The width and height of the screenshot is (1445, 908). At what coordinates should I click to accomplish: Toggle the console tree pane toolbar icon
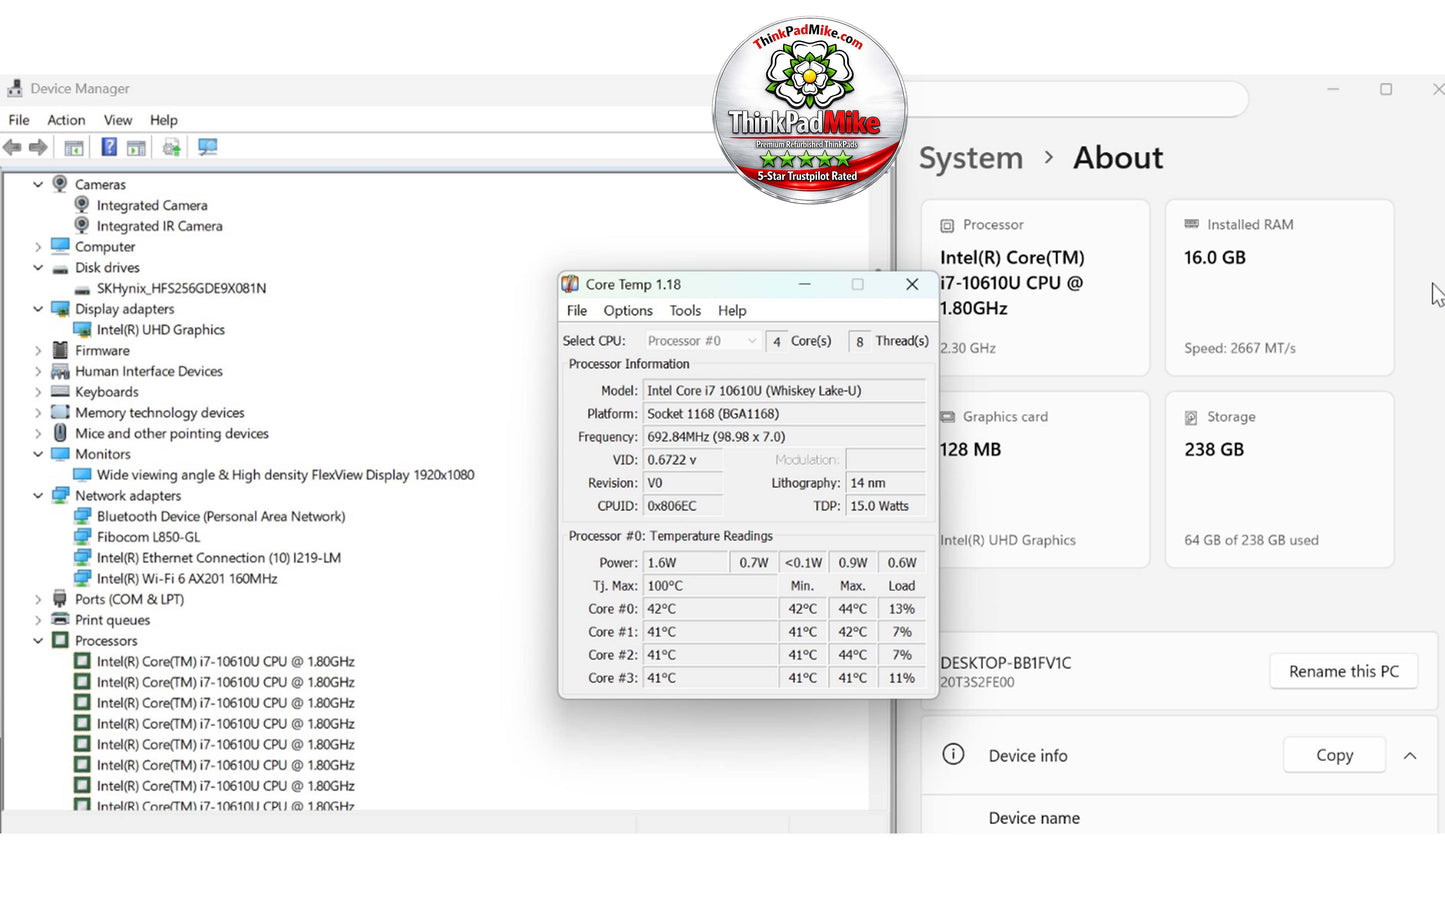pos(74,148)
